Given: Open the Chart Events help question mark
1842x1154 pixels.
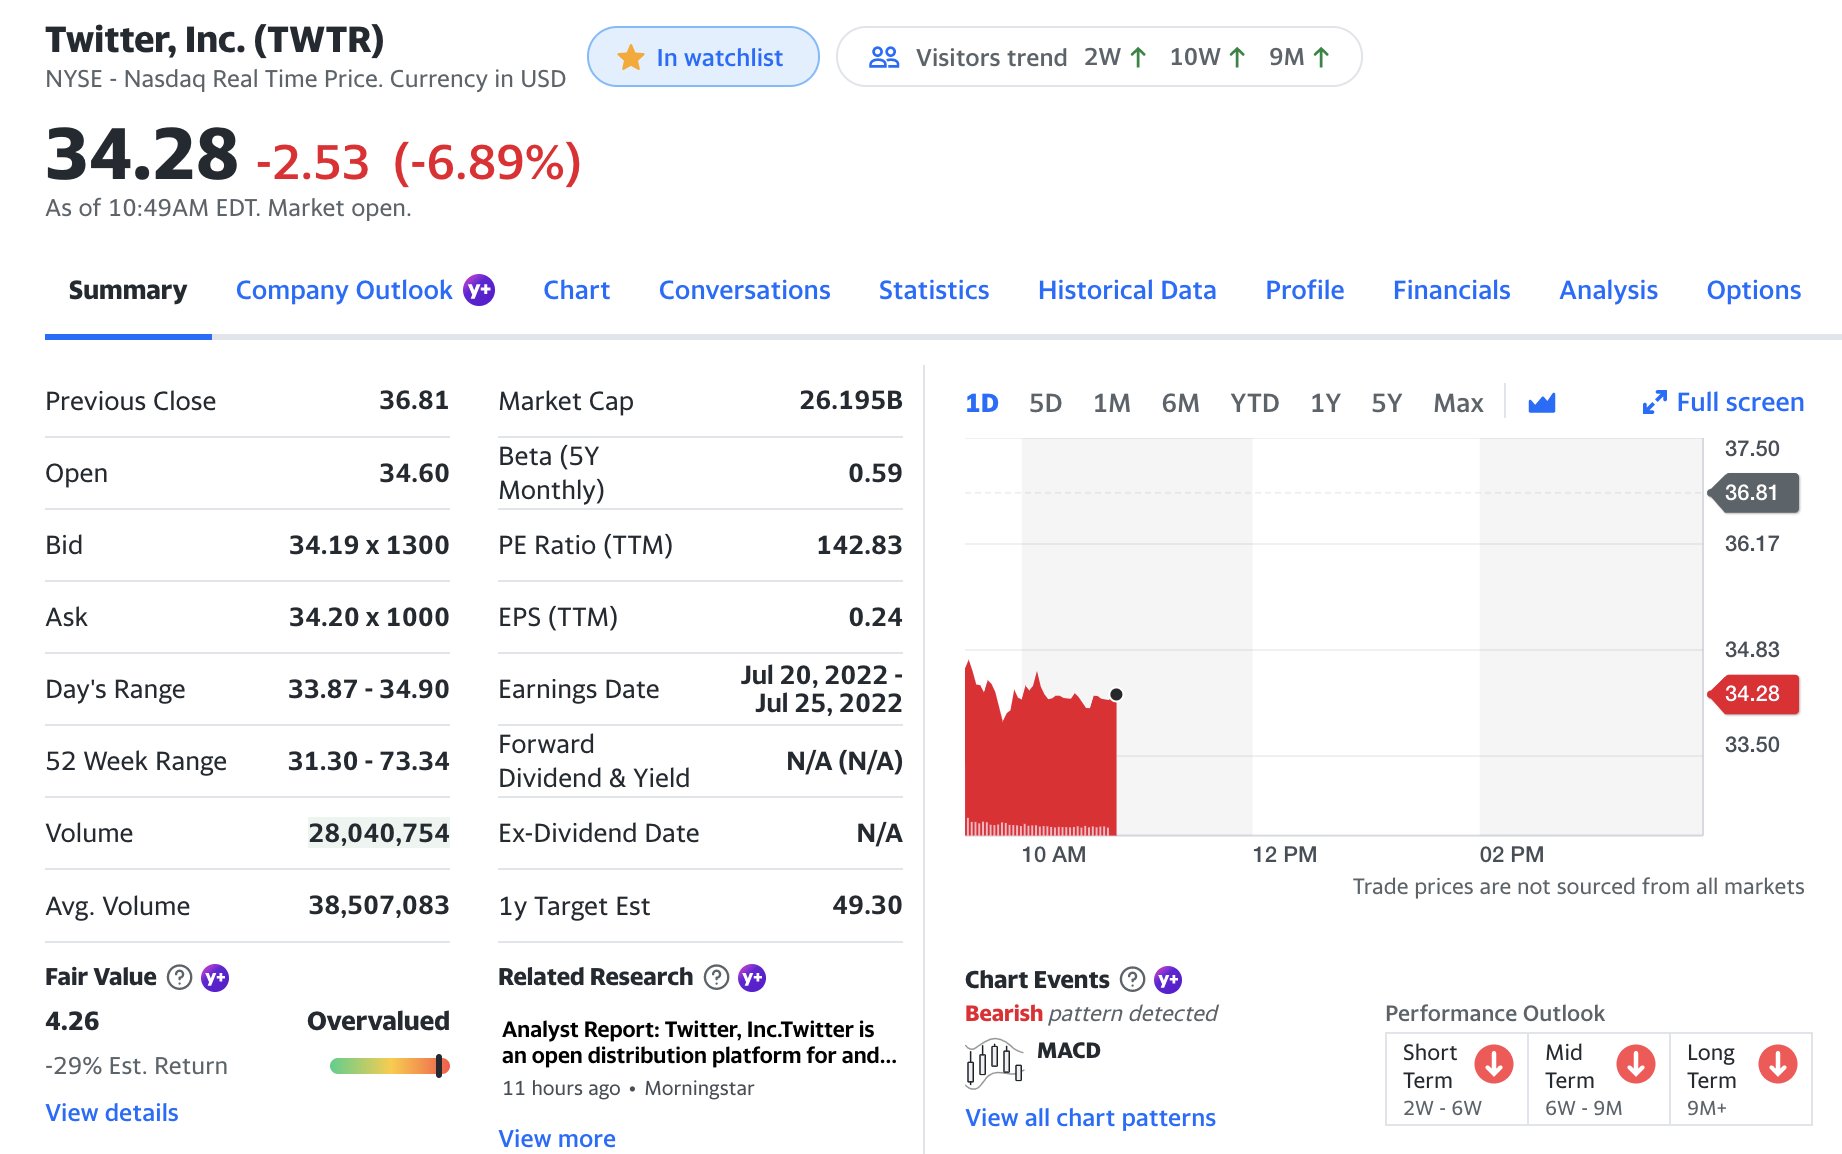Looking at the screenshot, I should pyautogui.click(x=1132, y=979).
